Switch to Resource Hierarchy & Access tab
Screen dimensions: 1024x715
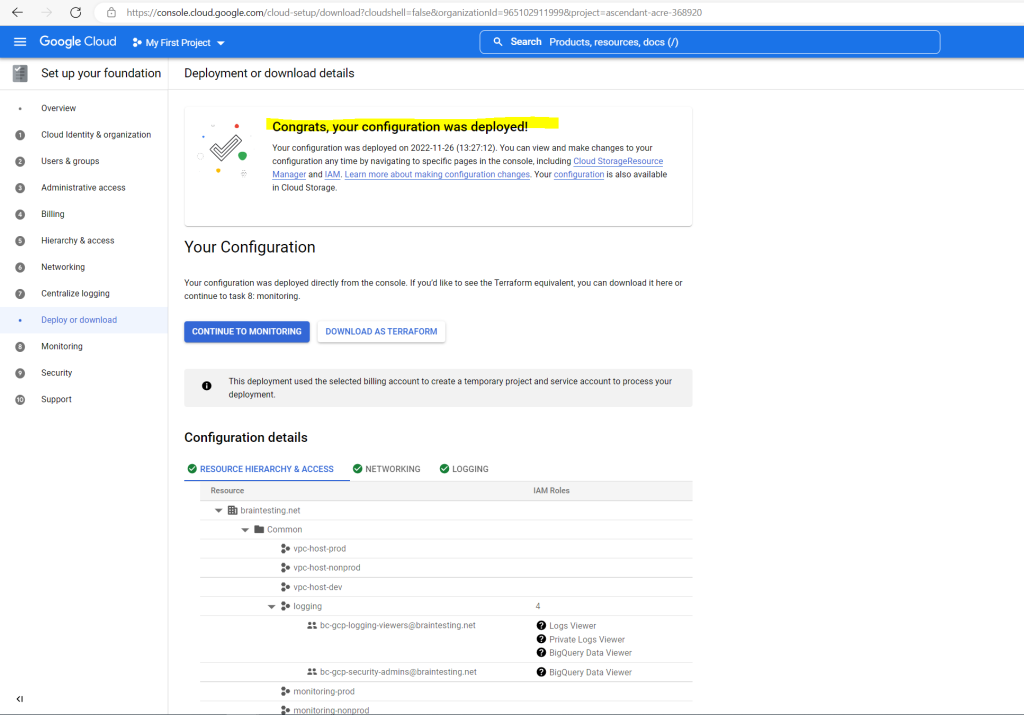[x=260, y=469]
